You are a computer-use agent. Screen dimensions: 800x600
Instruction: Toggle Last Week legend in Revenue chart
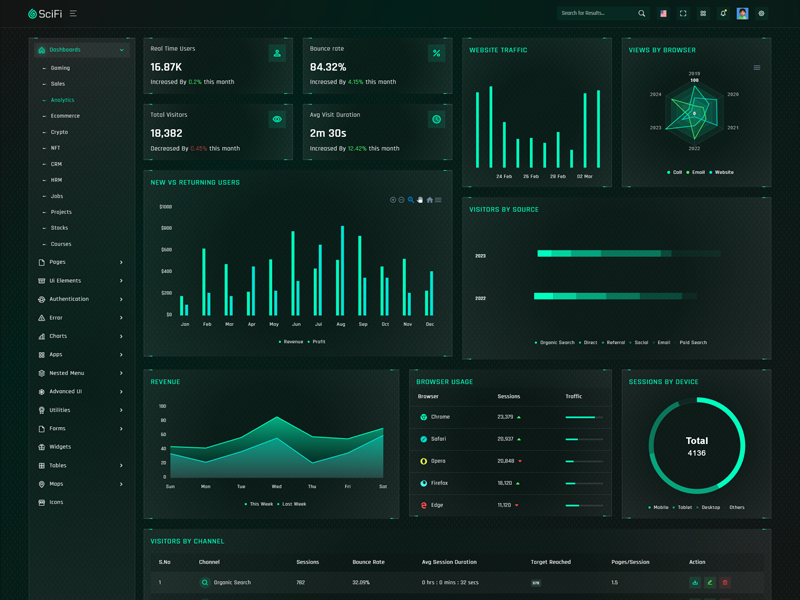(x=293, y=504)
